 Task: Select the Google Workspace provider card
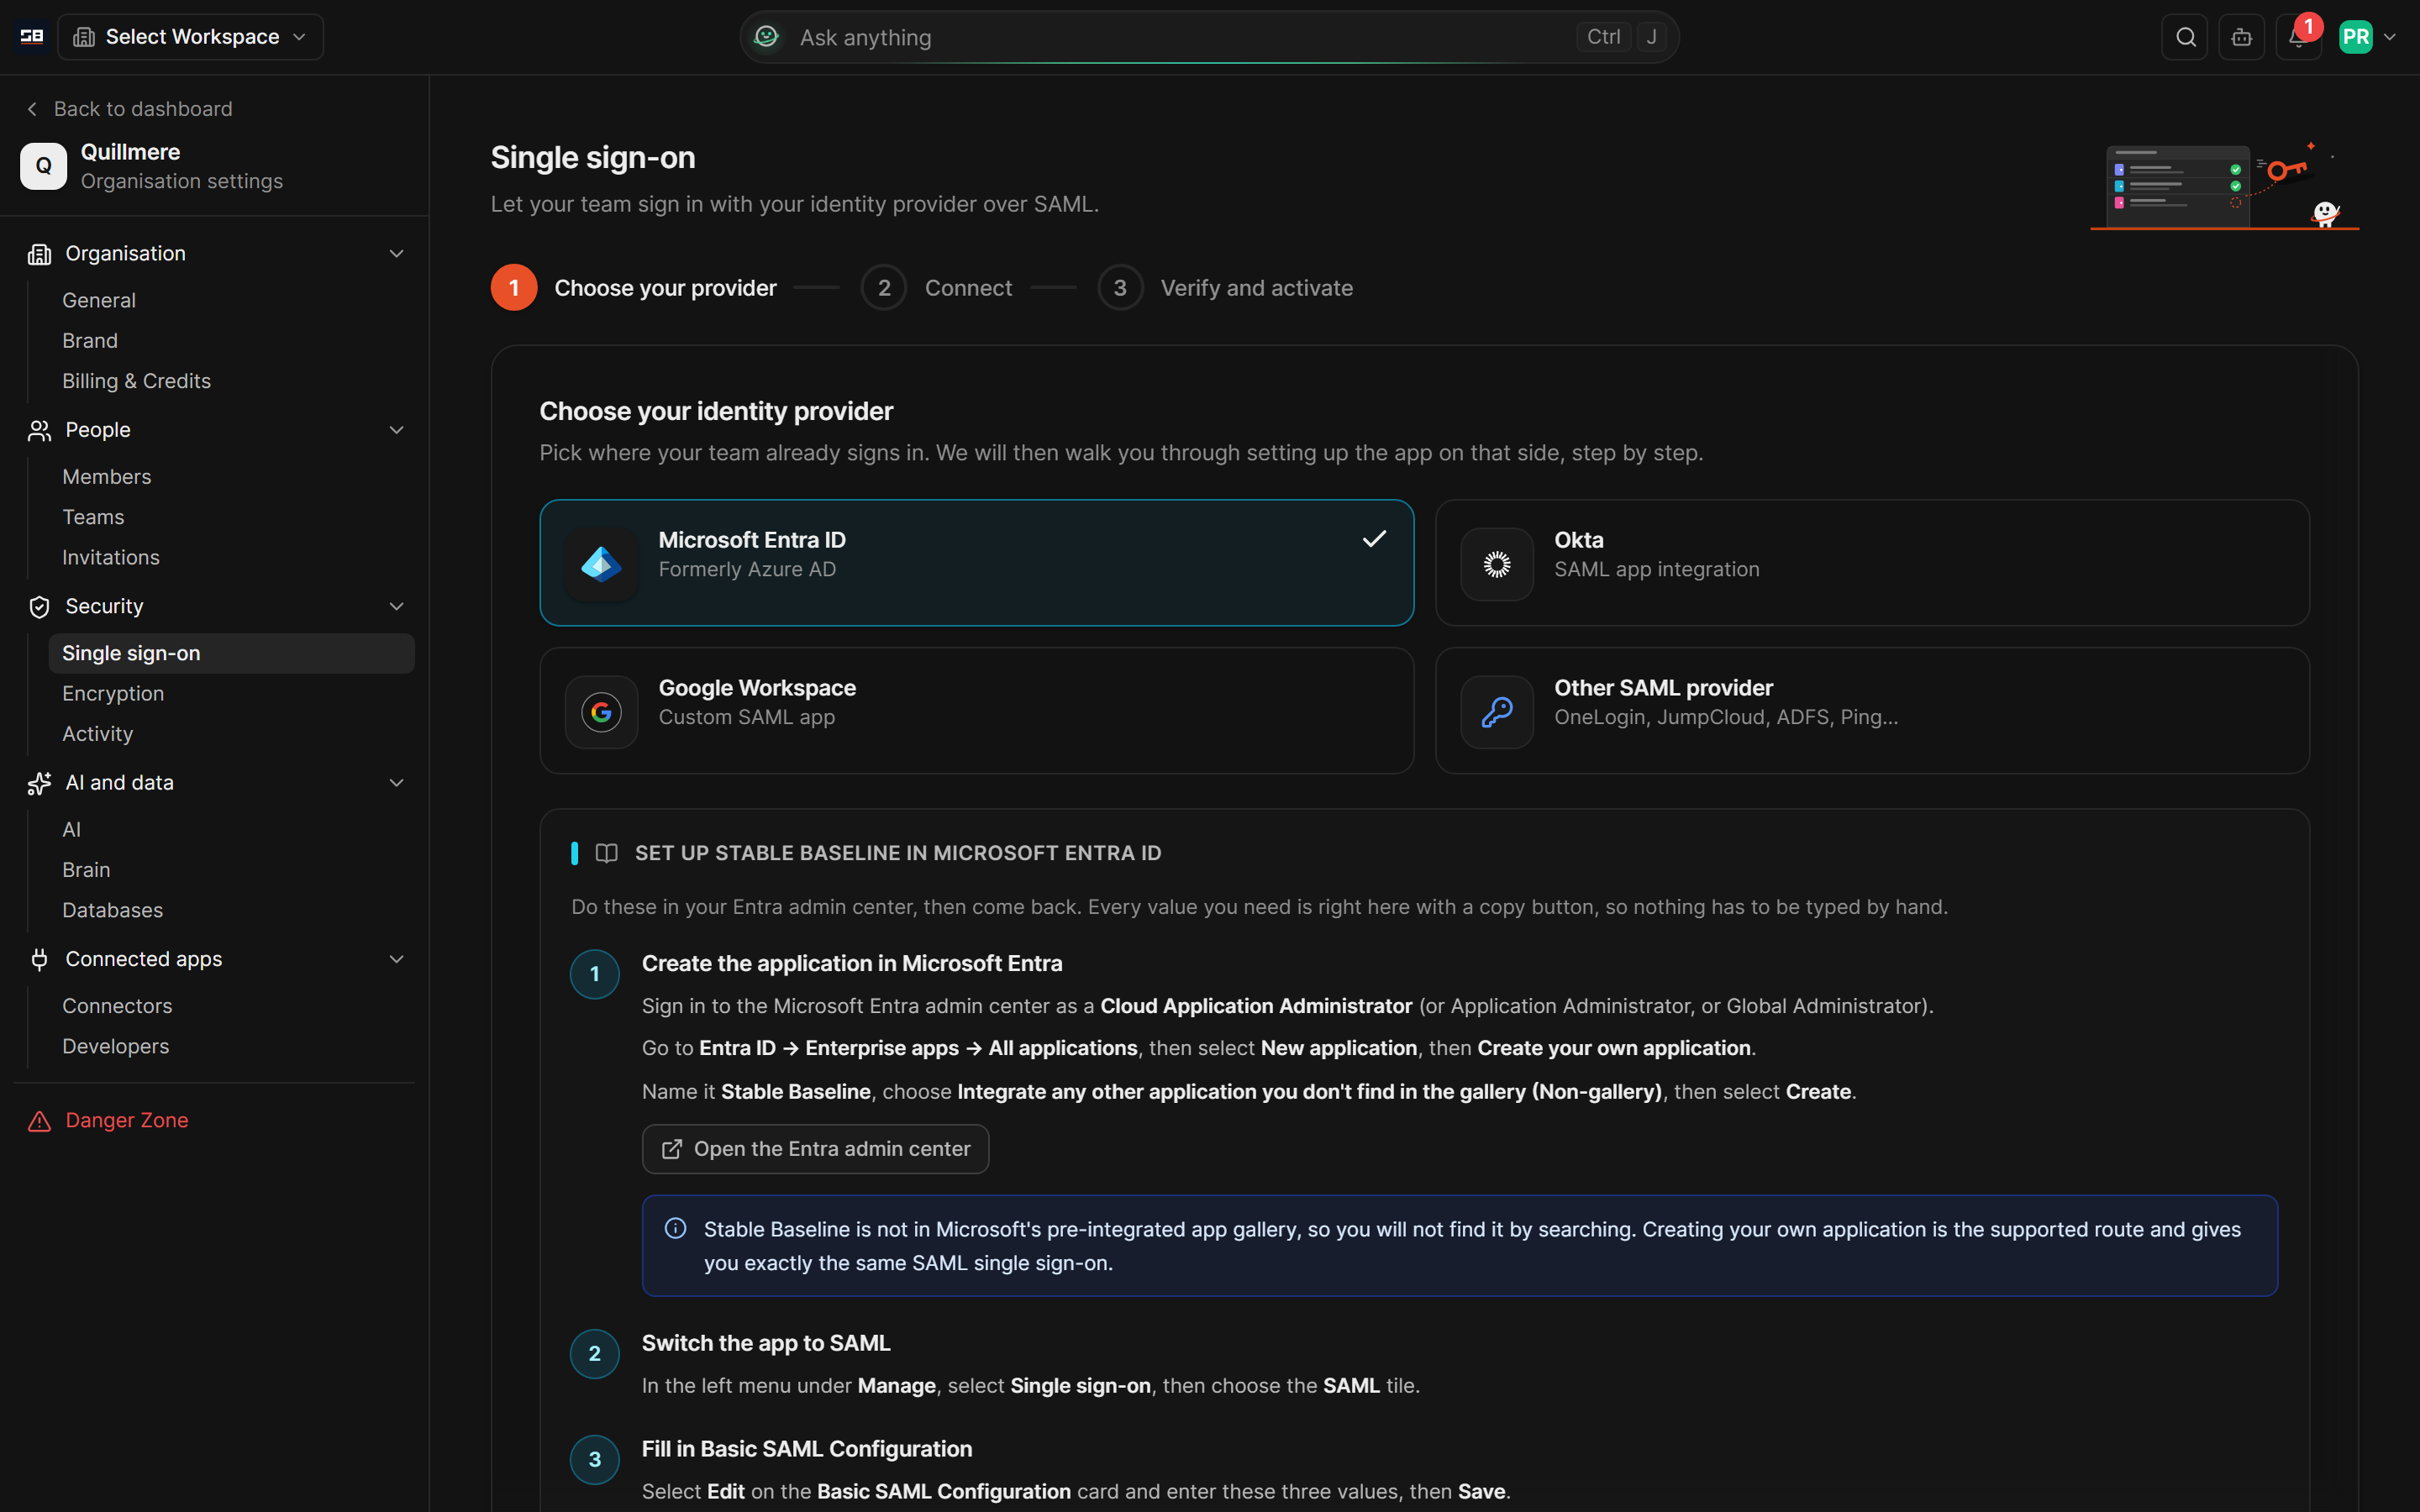tap(977, 711)
